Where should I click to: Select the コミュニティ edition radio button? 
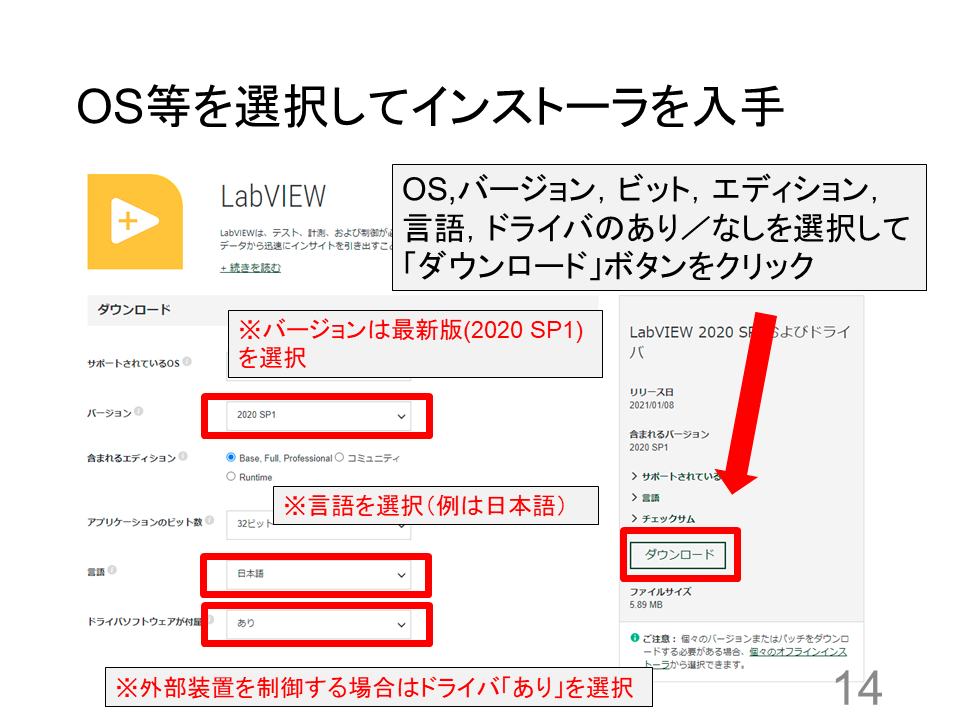tap(339, 457)
